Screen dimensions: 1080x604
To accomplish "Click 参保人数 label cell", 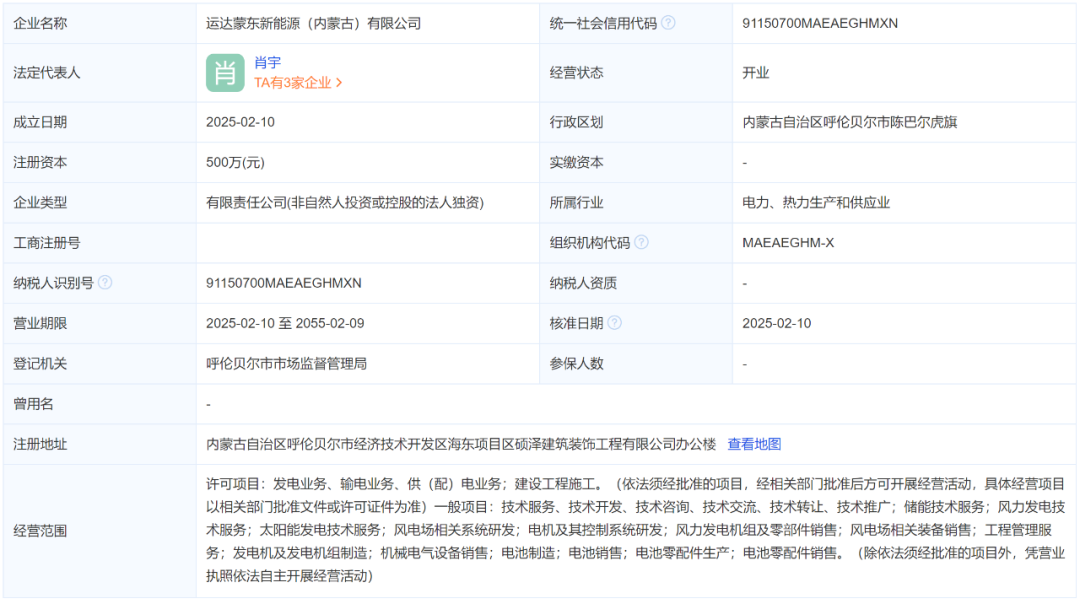I will [636, 364].
